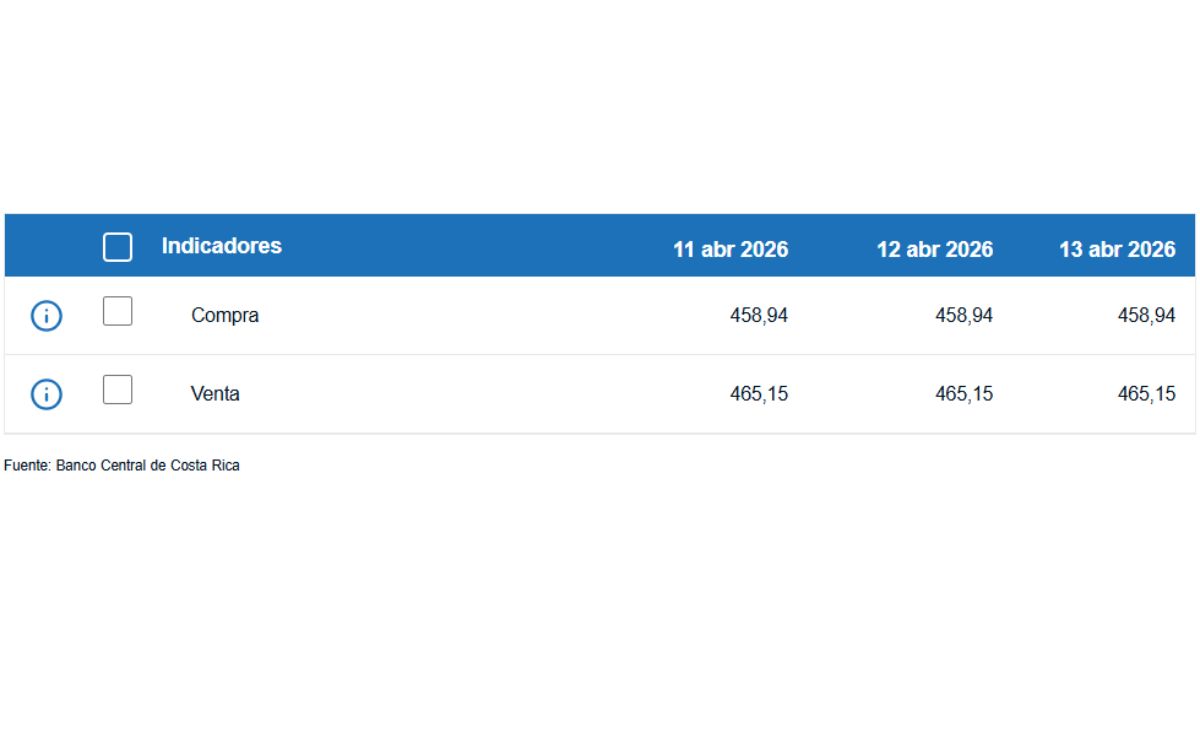The image size is (1200, 747).
Task: Open details via Compra row information symbol
Action: point(44,316)
